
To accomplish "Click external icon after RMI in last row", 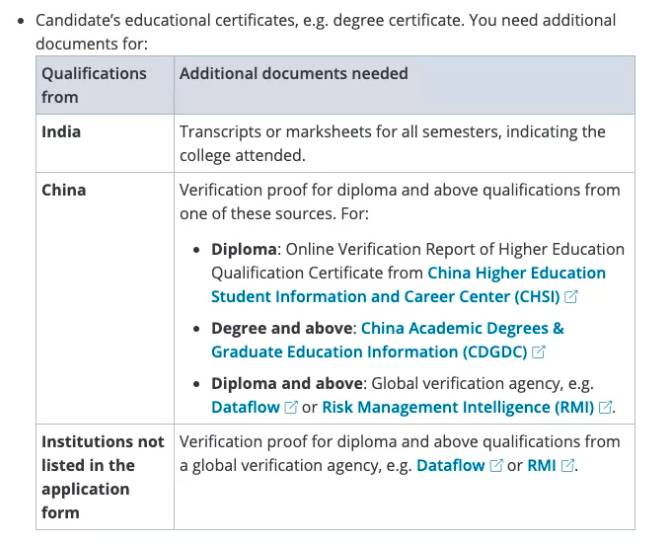I will (x=568, y=466).
